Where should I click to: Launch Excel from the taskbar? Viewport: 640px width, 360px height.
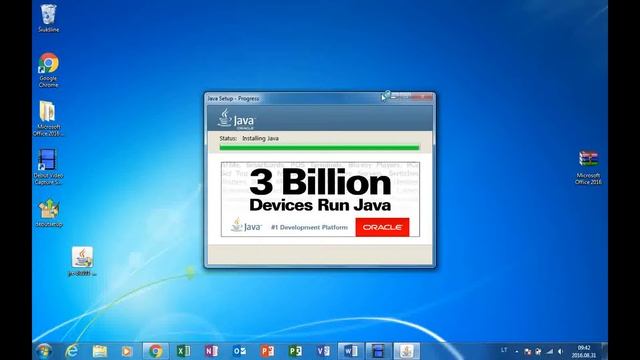183,351
